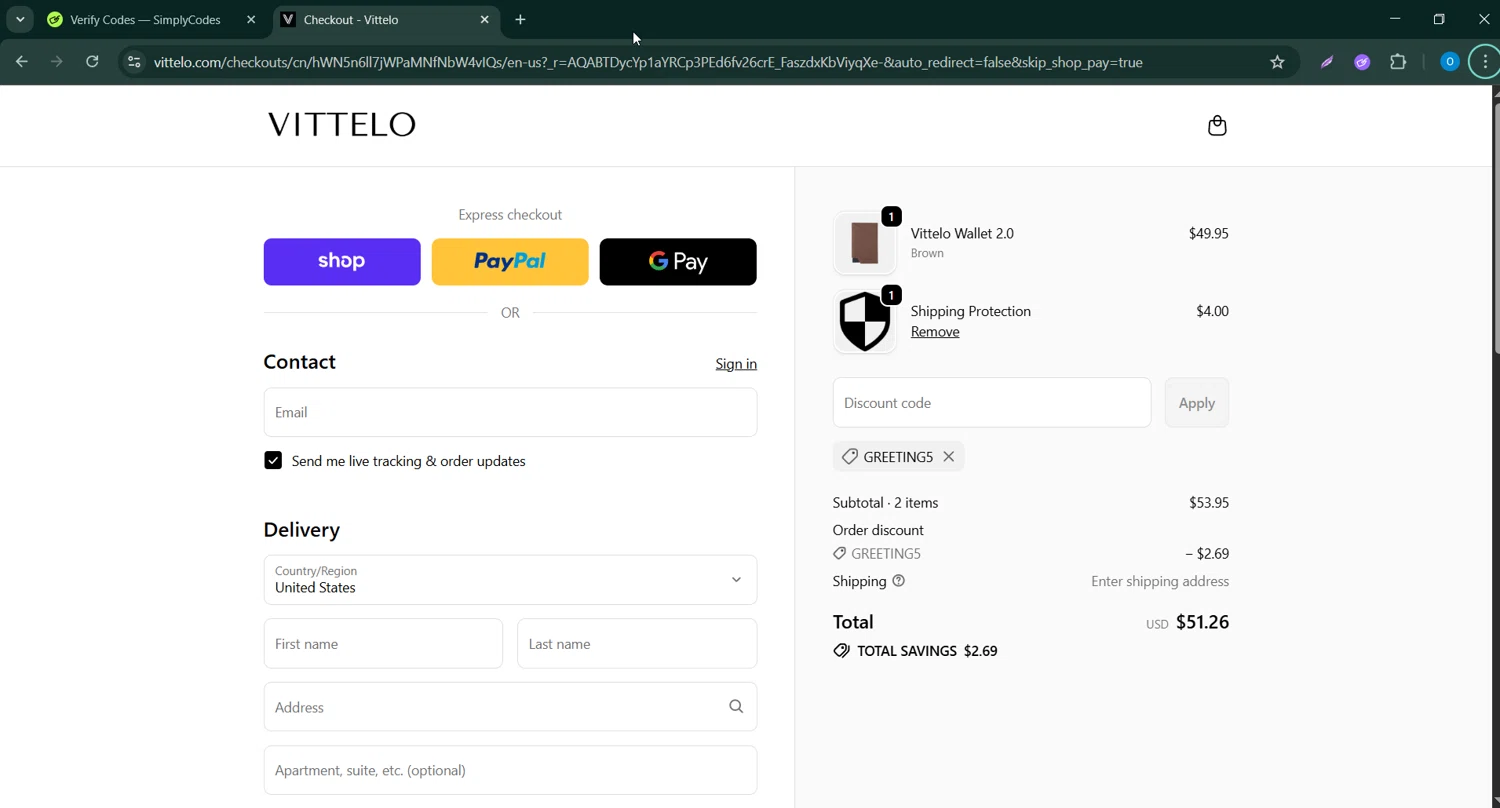Click Shipping Protection shield thumbnail
The image size is (1500, 808).
coord(864,322)
